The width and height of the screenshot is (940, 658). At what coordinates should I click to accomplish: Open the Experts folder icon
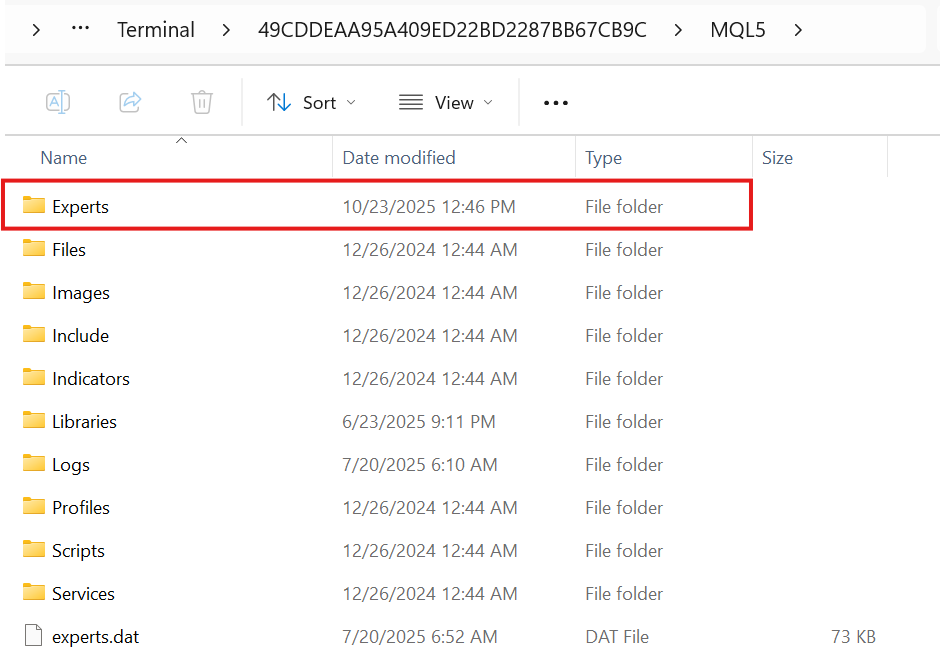31,206
